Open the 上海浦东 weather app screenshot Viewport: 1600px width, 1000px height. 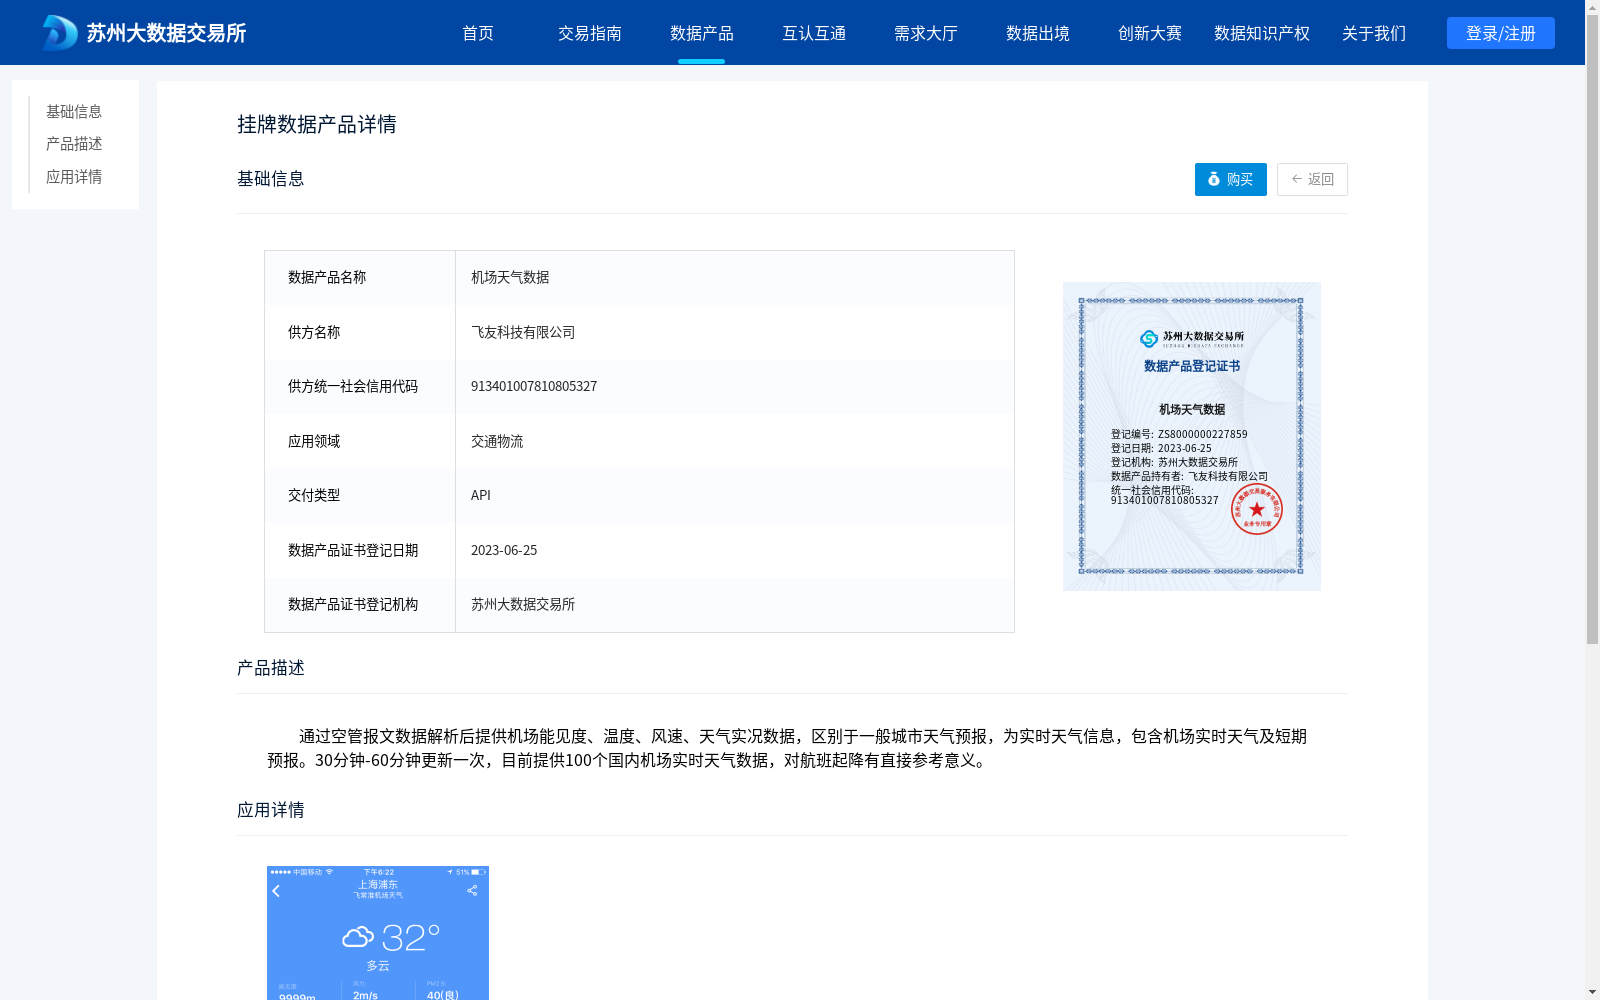tap(378, 933)
